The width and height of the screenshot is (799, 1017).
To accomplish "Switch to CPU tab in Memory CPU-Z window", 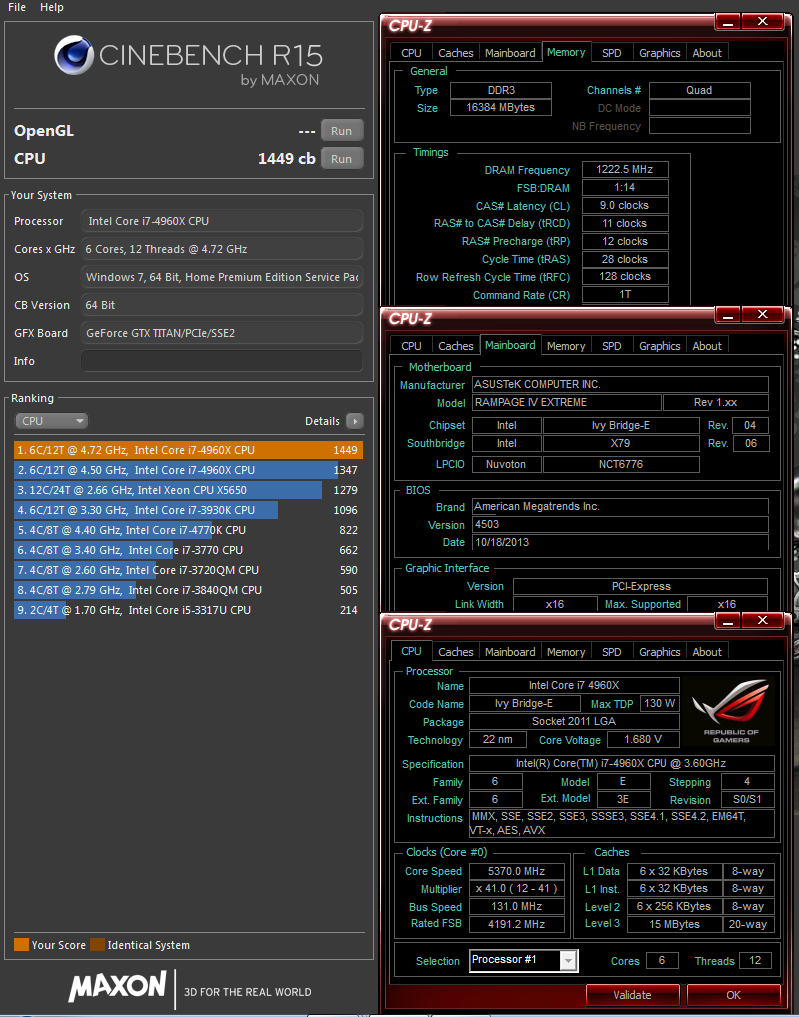I will click(411, 53).
